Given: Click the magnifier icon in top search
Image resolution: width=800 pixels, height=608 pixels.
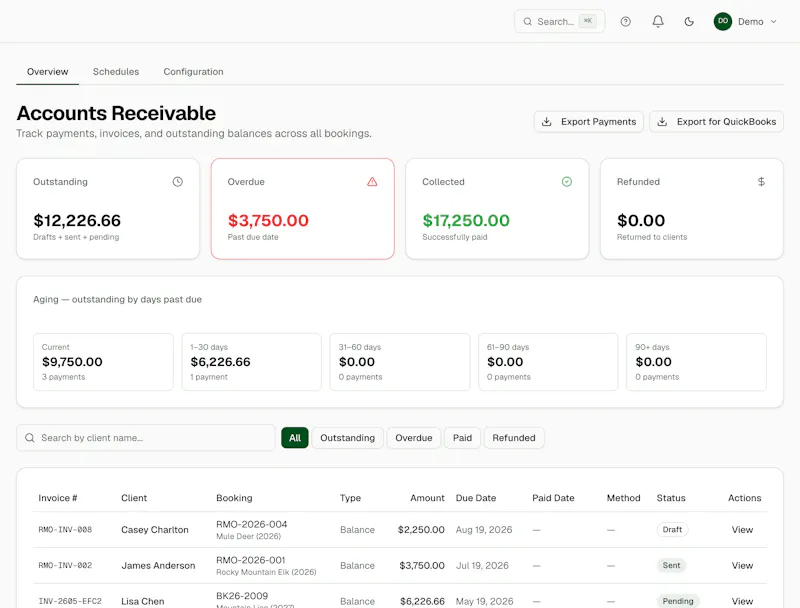Looking at the screenshot, I should point(528,21).
